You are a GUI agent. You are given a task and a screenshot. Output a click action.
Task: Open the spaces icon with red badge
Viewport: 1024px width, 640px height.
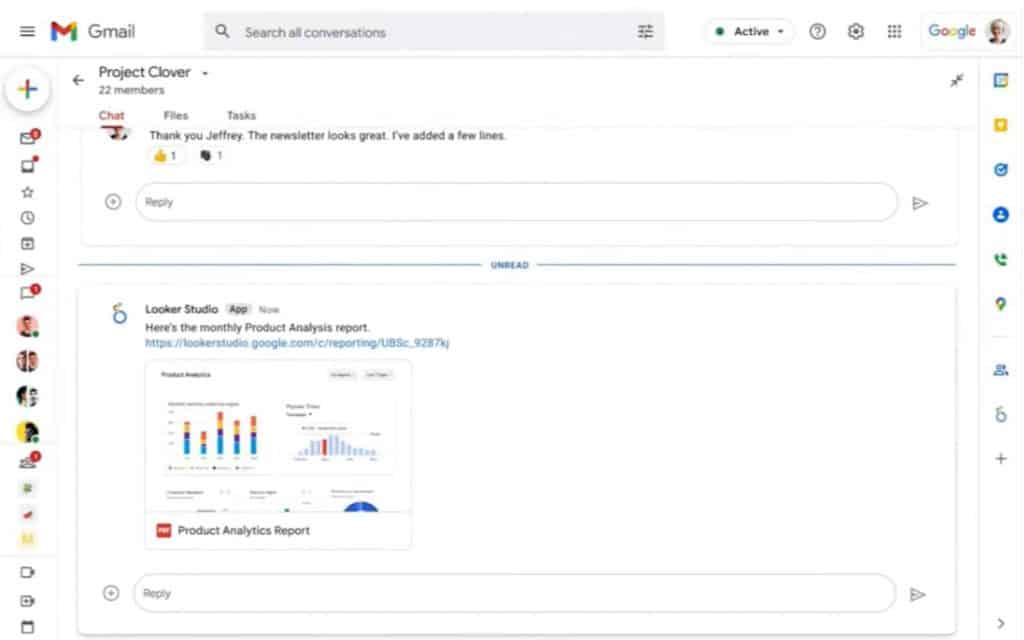pos(28,462)
